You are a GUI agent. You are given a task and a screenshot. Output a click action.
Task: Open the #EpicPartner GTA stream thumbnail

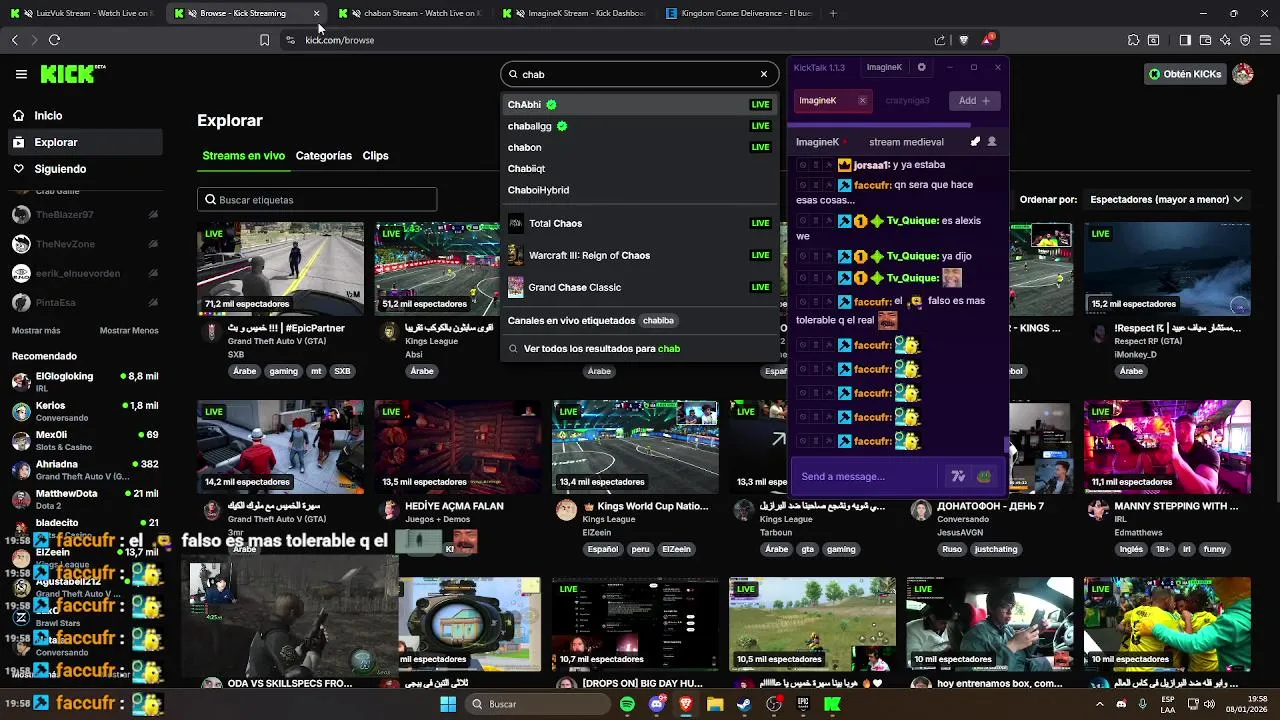tap(280, 268)
